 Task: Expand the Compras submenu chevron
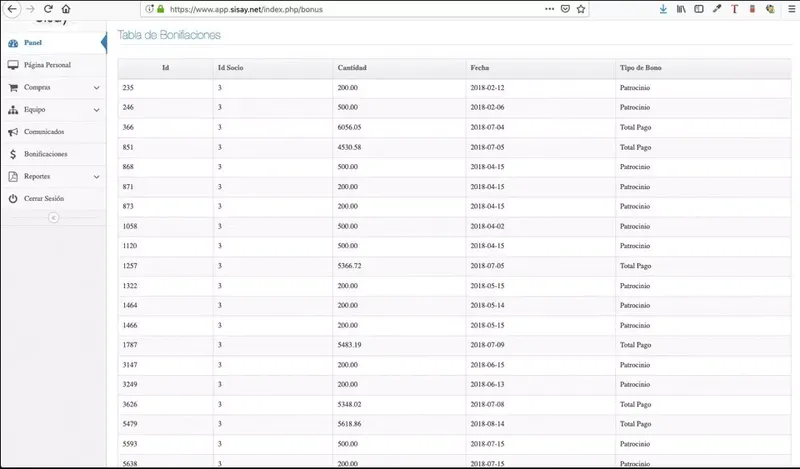[x=96, y=88]
